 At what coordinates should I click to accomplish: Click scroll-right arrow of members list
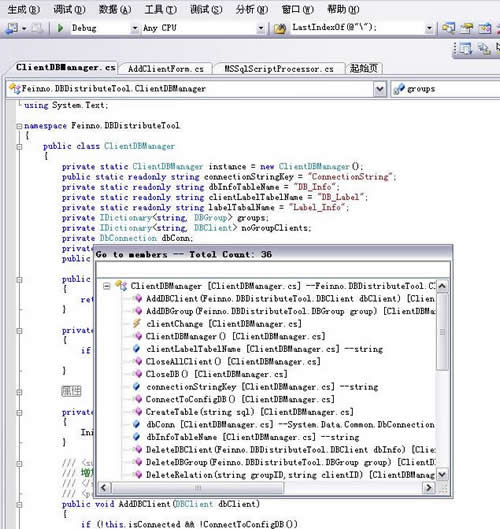429,488
